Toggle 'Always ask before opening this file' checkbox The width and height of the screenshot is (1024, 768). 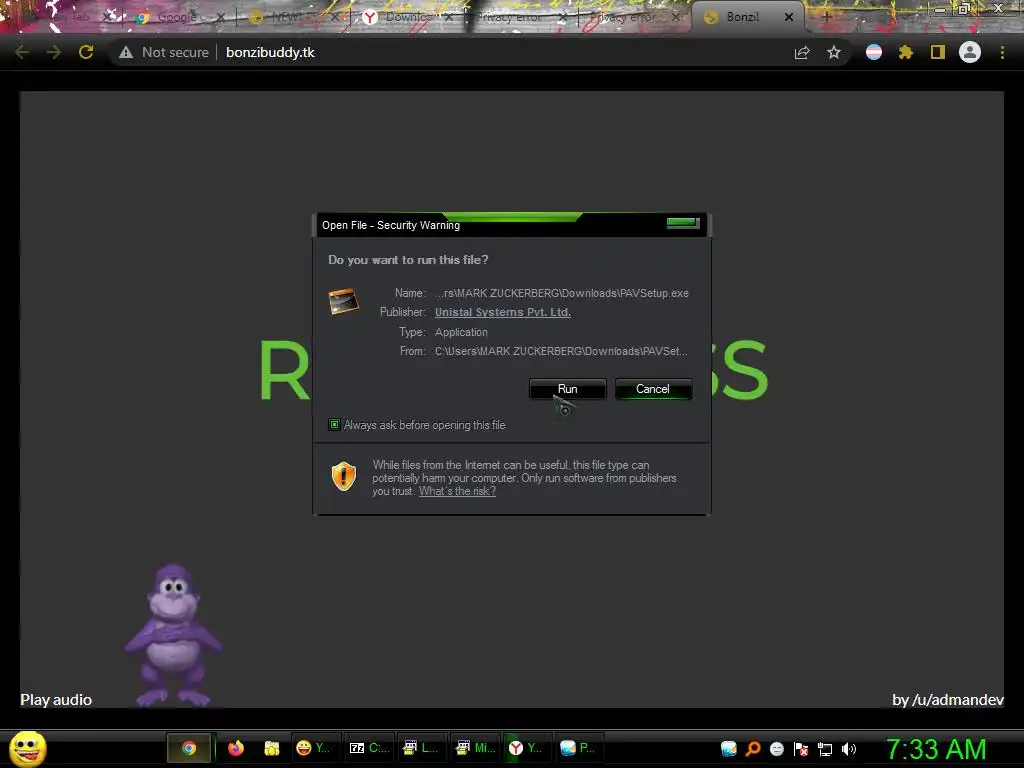pos(334,425)
